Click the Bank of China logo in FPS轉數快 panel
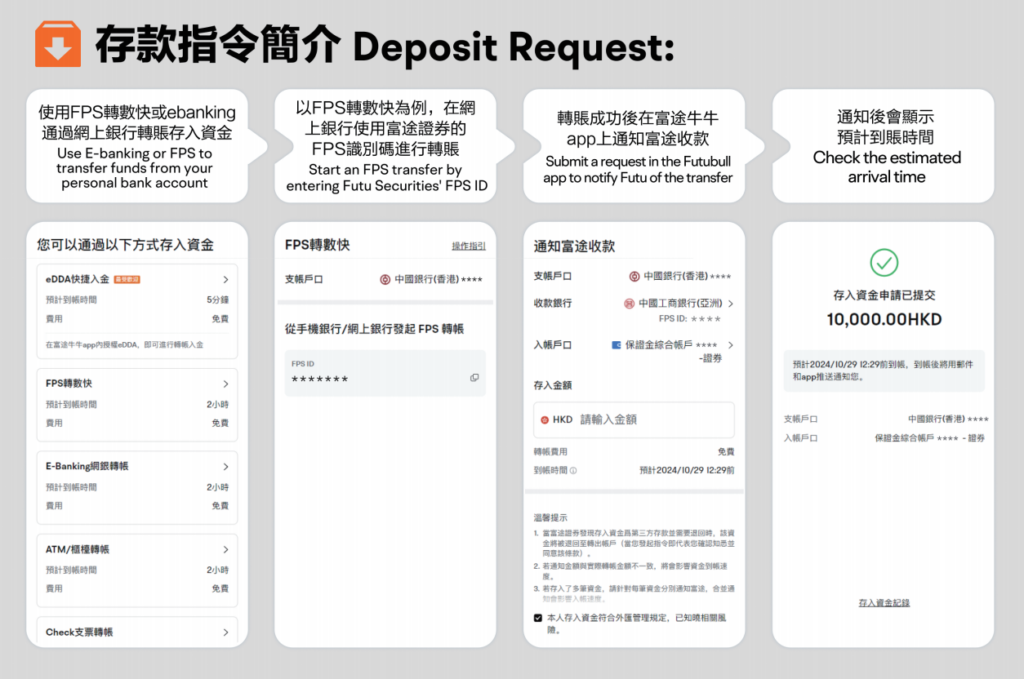 coord(385,279)
